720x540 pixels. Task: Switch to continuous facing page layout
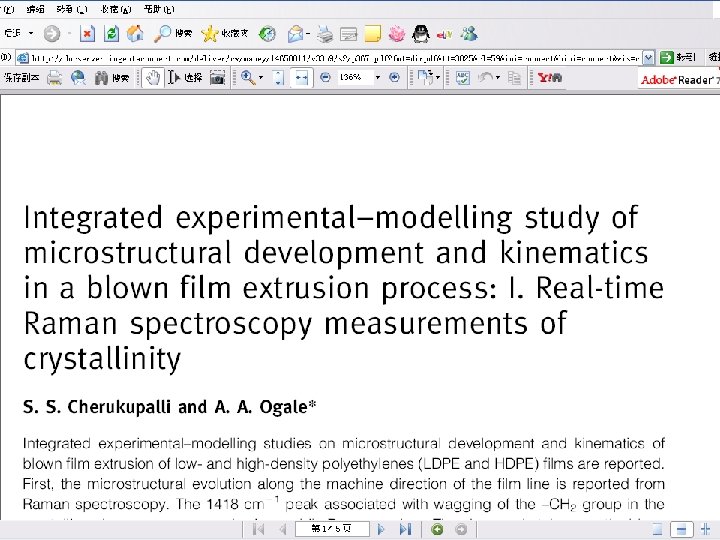706,529
